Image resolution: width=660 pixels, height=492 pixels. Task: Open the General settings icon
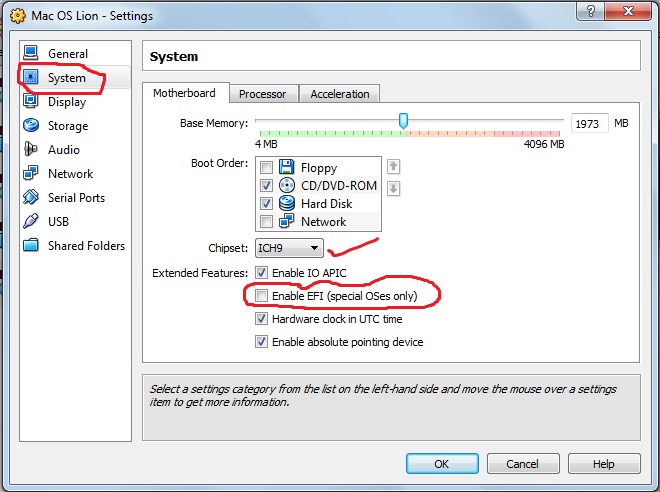coord(31,53)
